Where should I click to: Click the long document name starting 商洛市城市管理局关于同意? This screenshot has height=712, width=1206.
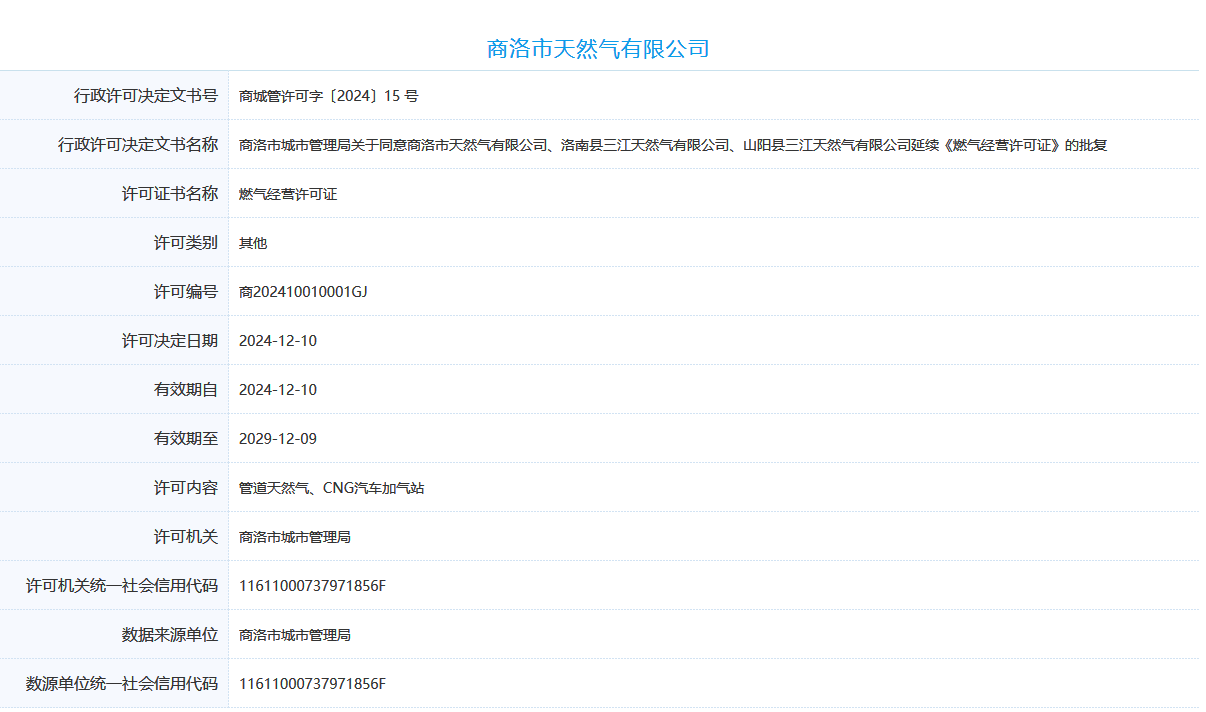coord(673,145)
